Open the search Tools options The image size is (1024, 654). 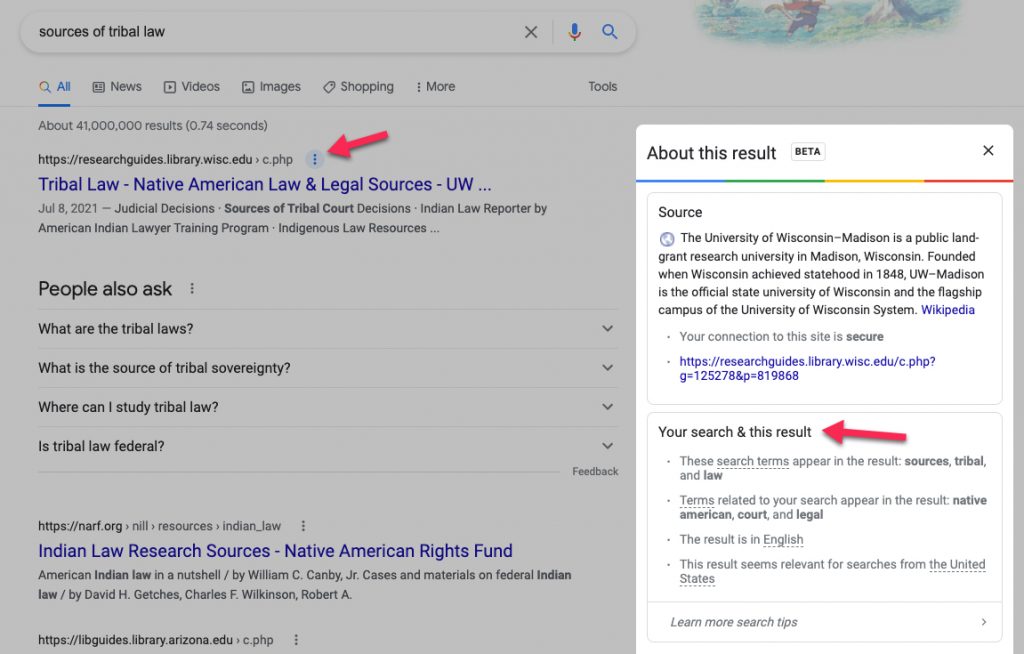(602, 87)
